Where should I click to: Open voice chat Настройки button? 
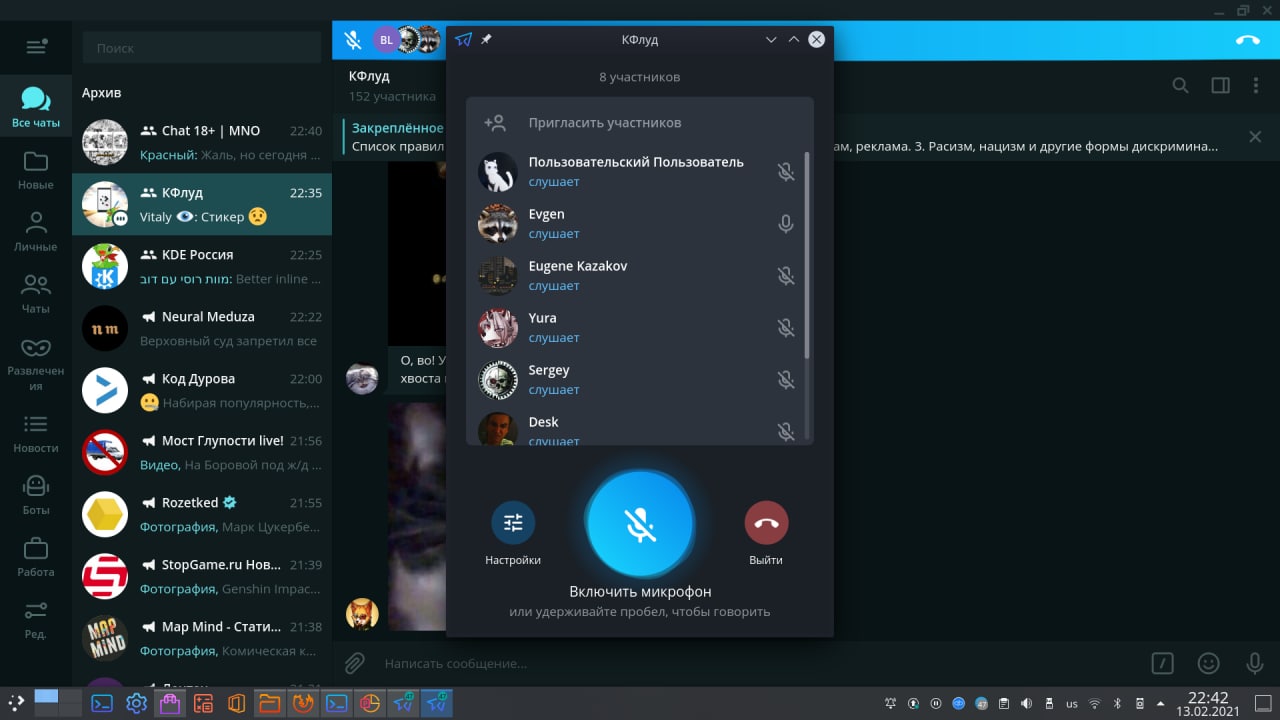513,523
